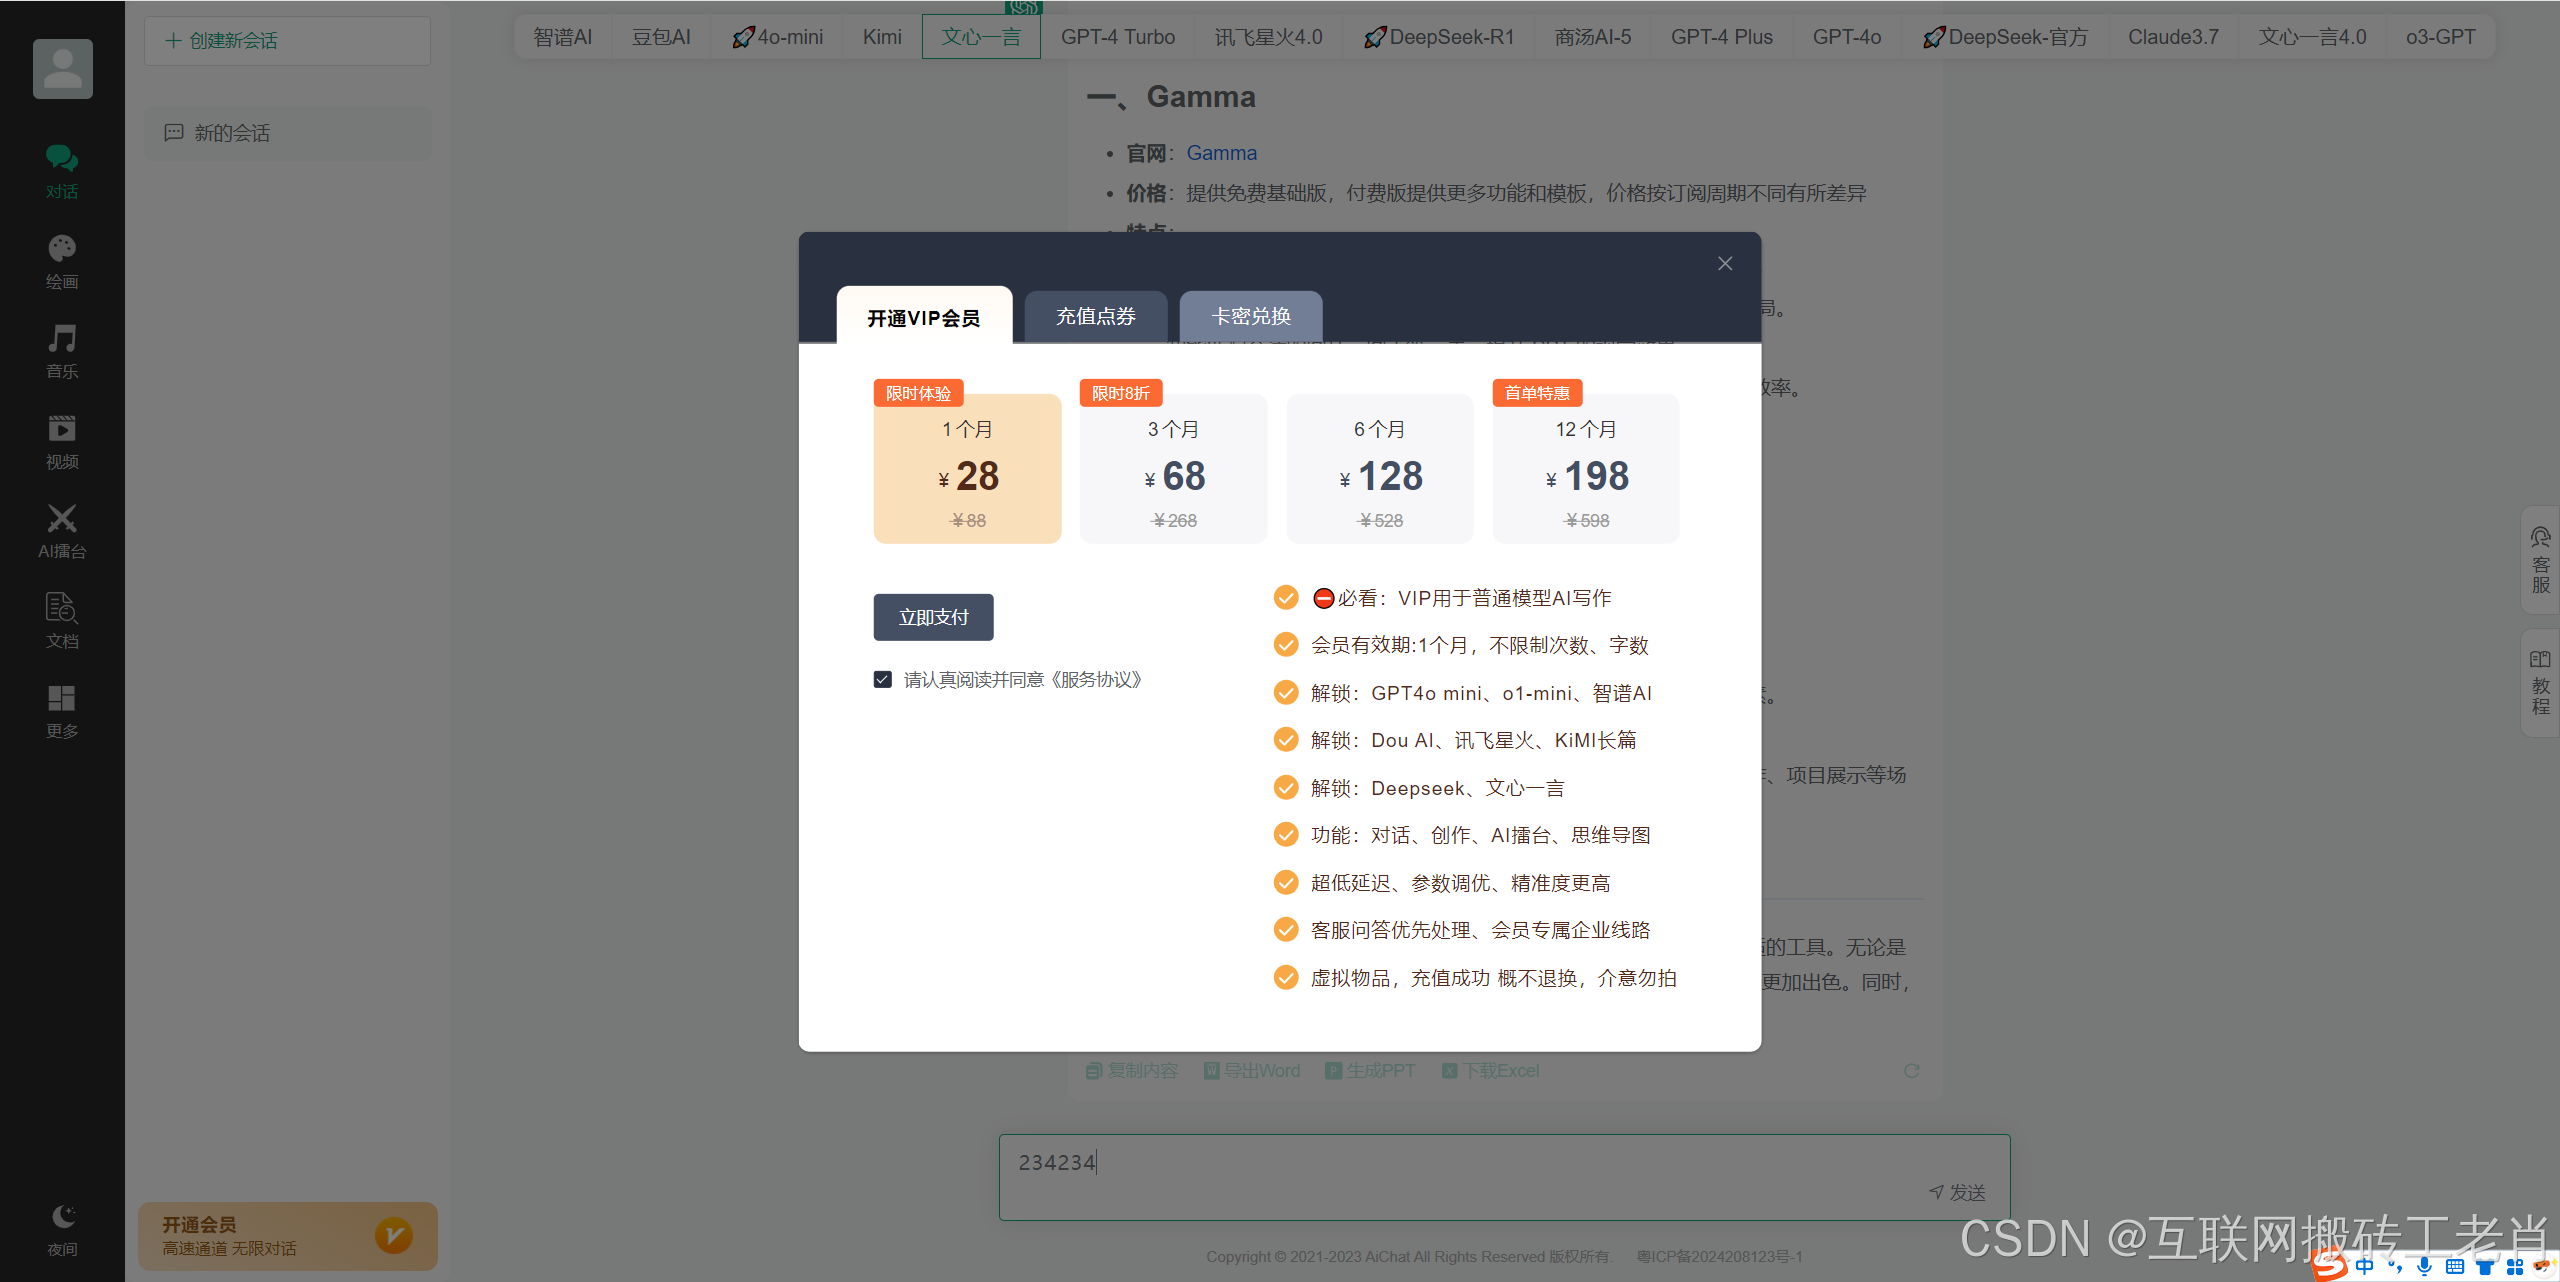Open the AI擂台 arena icon

[62, 520]
